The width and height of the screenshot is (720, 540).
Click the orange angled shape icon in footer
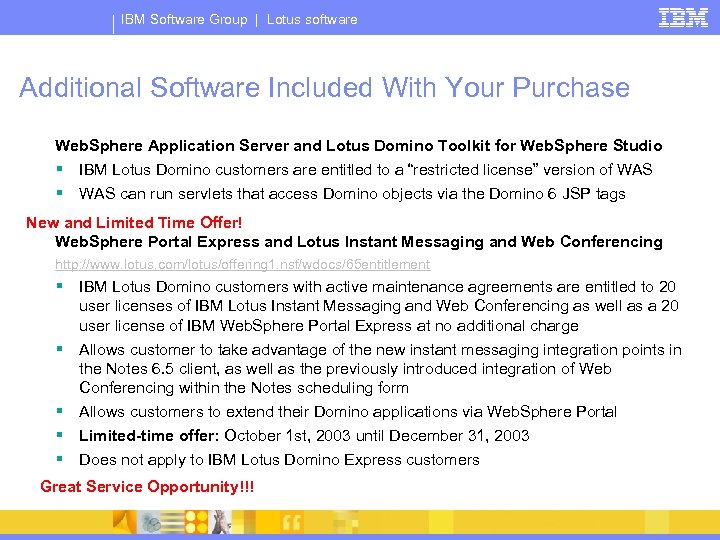124,522
